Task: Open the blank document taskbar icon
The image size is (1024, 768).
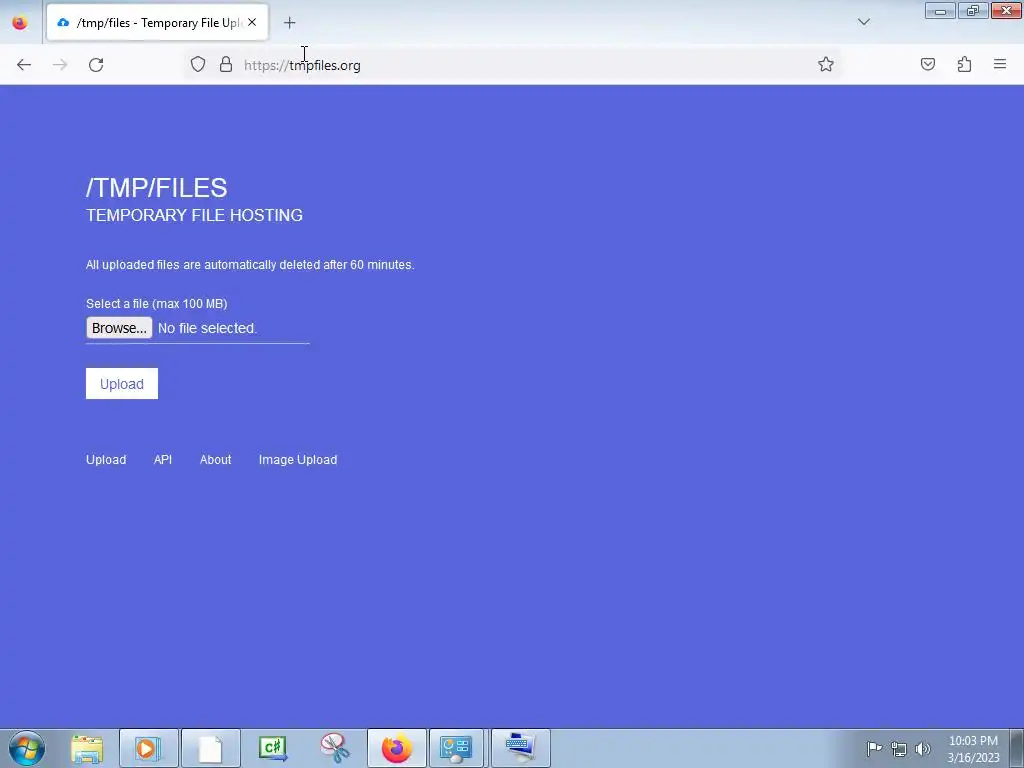Action: coord(210,748)
